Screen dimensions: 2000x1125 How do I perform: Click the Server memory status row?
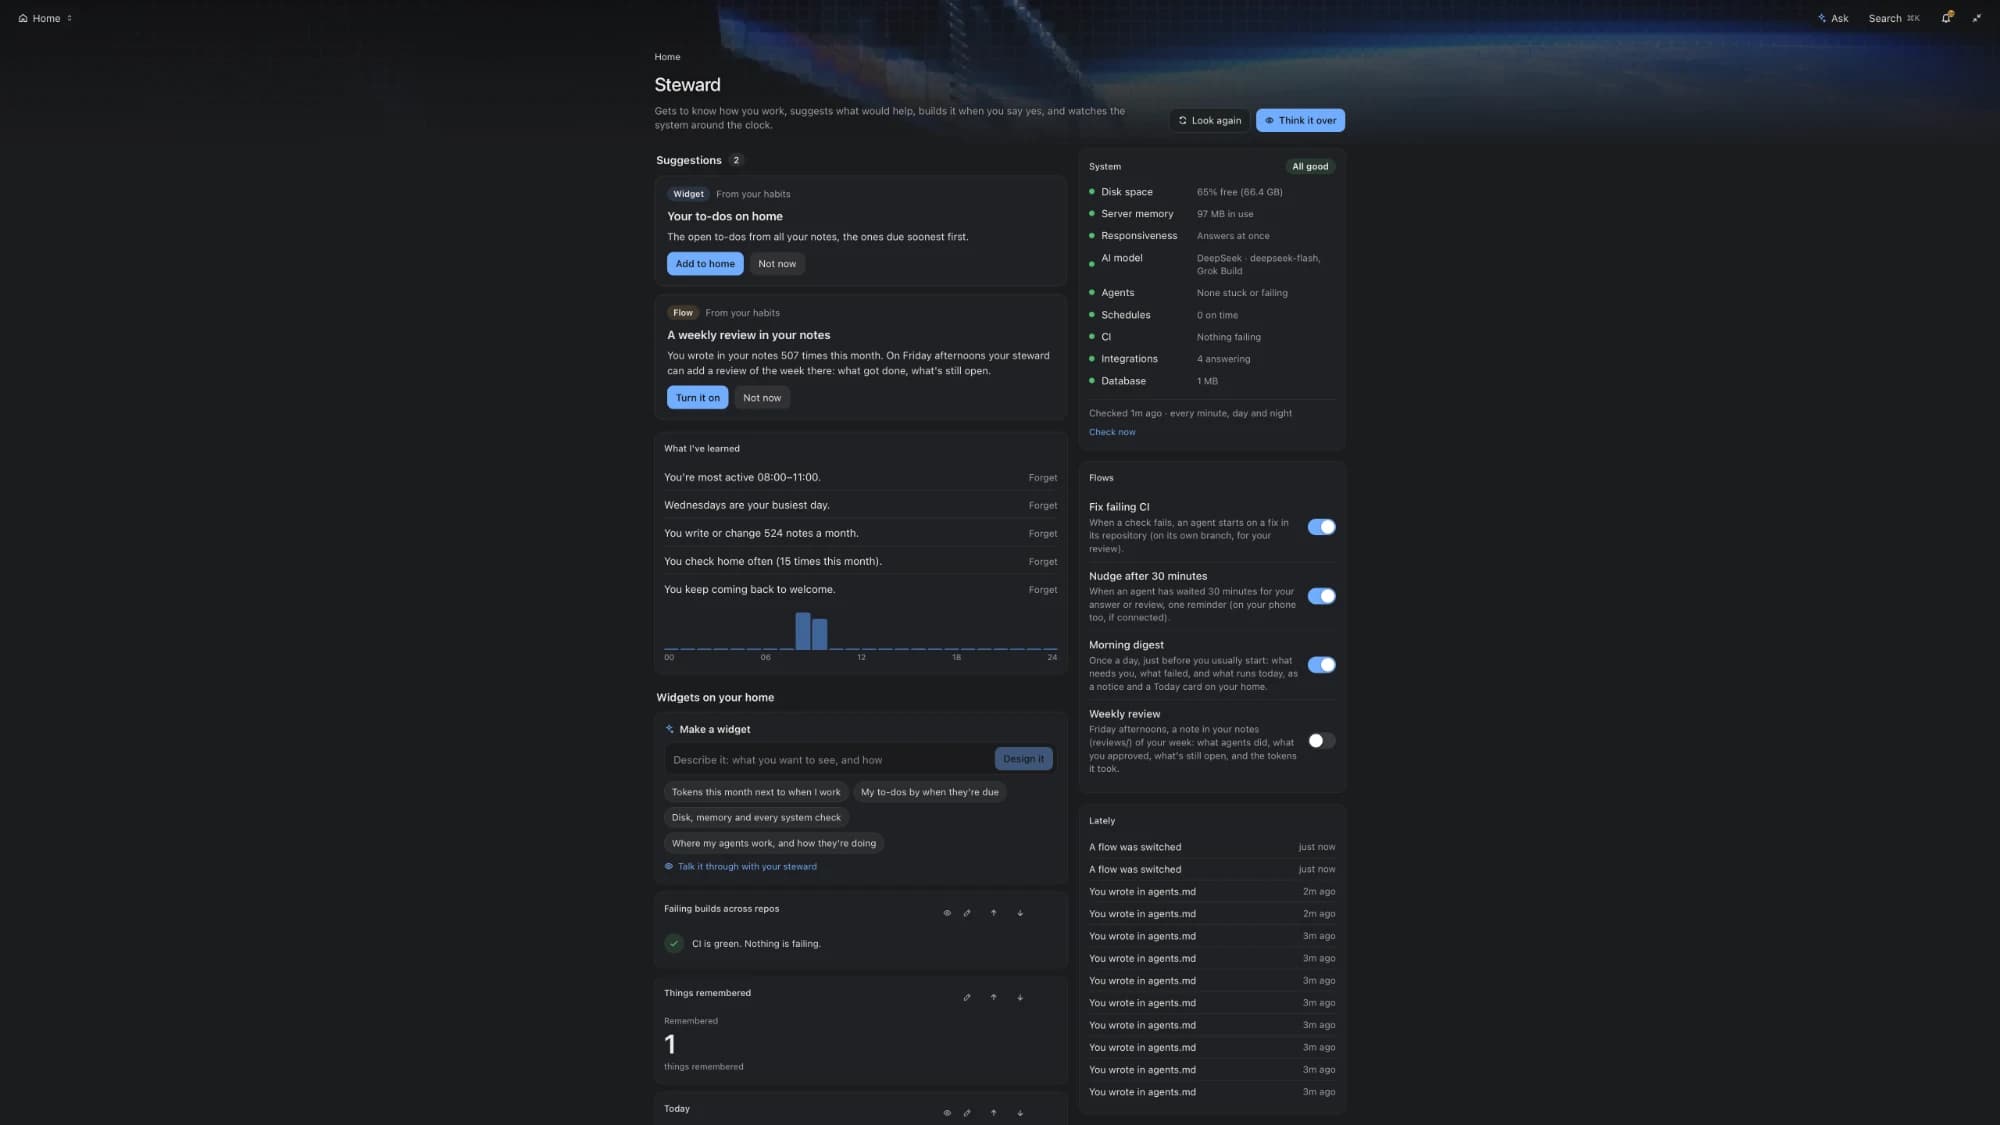coord(1211,214)
